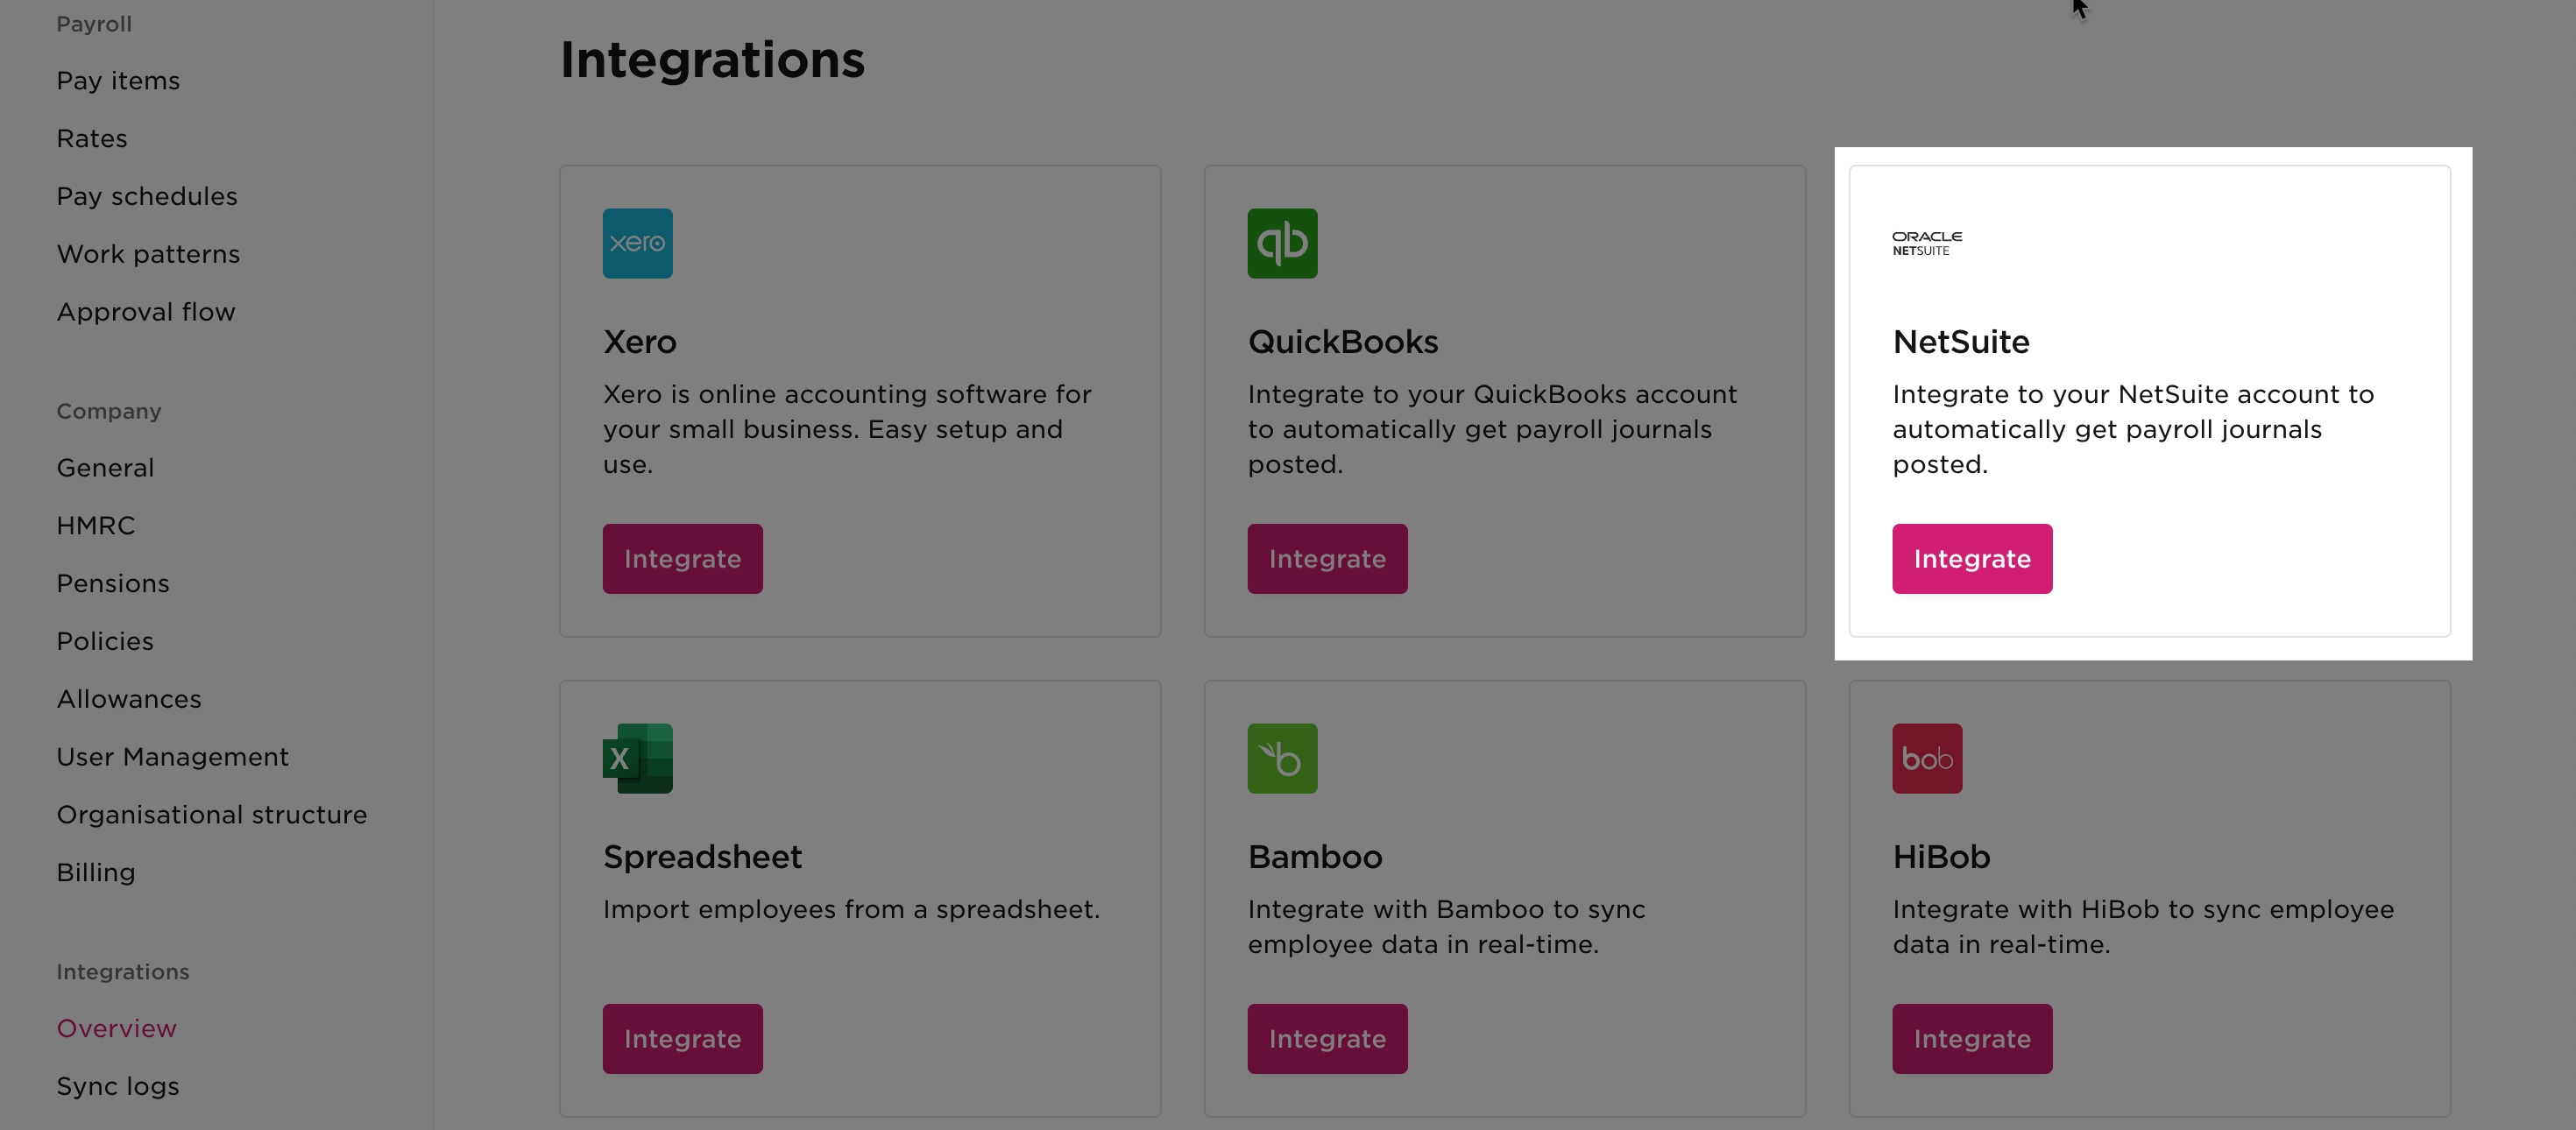The height and width of the screenshot is (1130, 2576).
Task: Integrate with Bamboo
Action: tap(1327, 1038)
